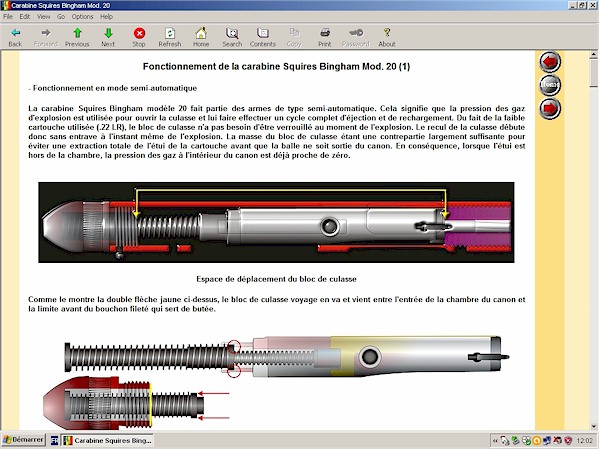
Task: Go to Previous page with green up arrow
Action: 77,33
